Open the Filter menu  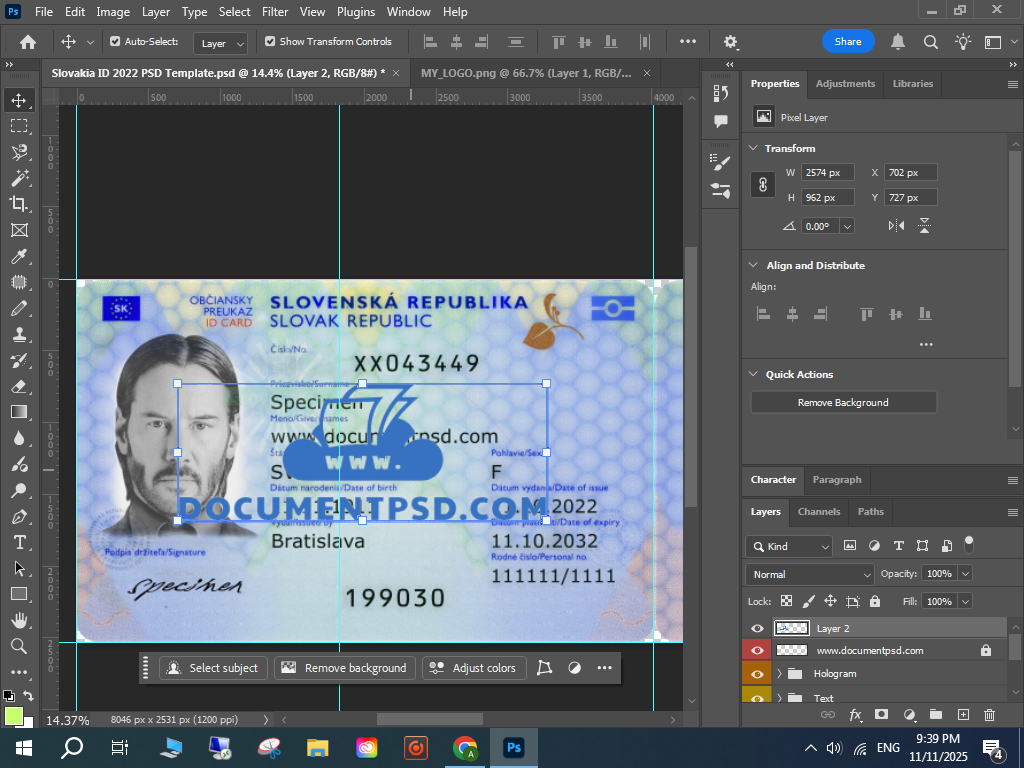[x=274, y=12]
